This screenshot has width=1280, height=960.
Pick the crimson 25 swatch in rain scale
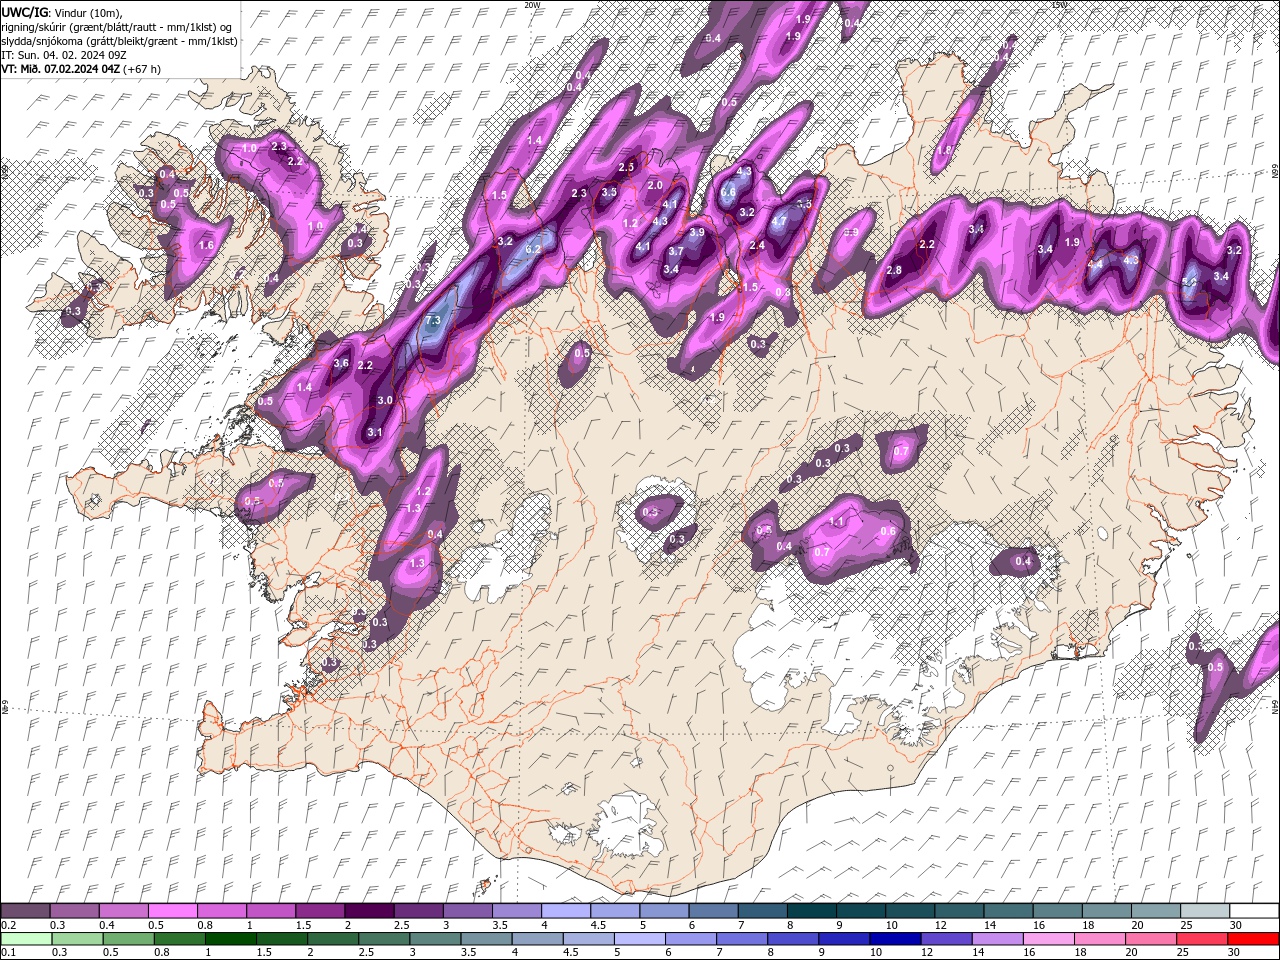coord(1200,938)
